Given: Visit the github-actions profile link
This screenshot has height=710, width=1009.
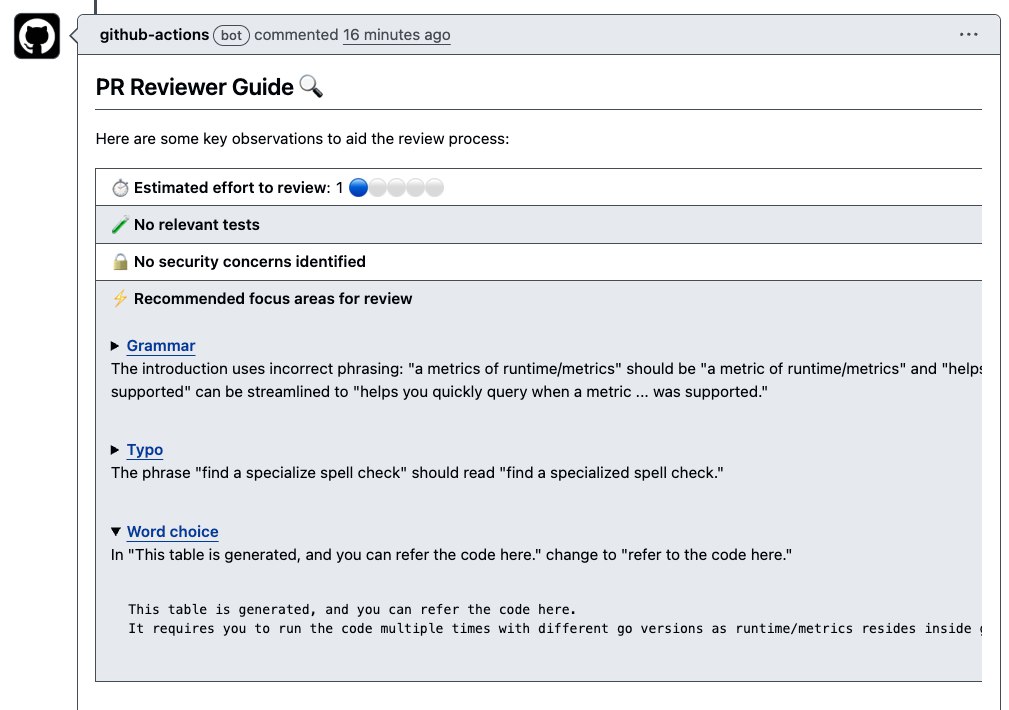Looking at the screenshot, I should (154, 34).
